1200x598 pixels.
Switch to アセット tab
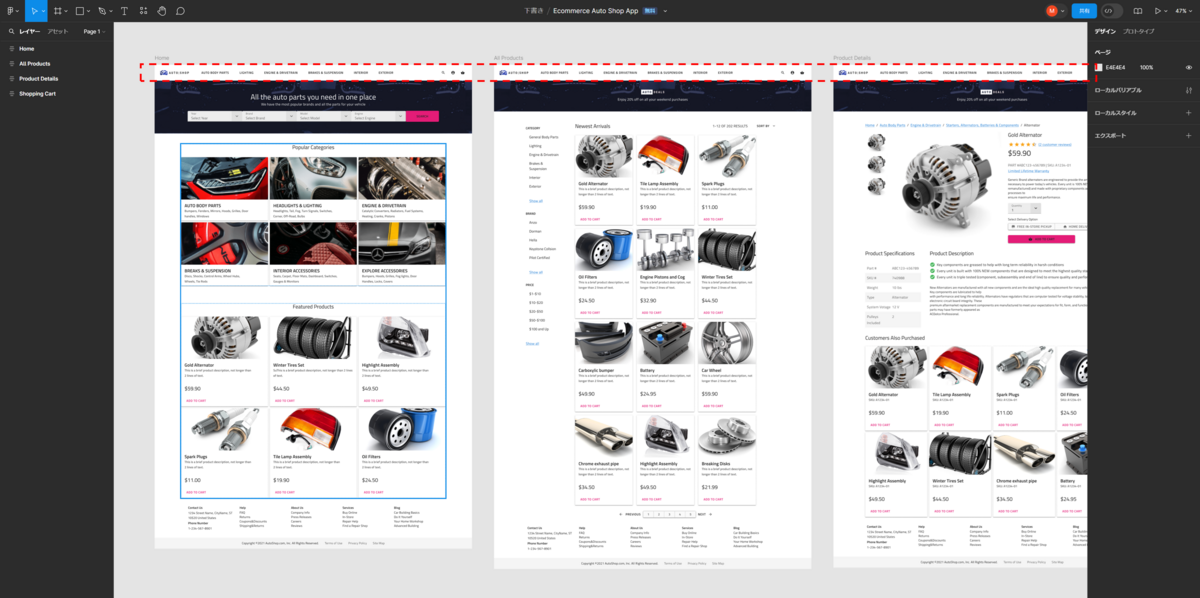click(x=58, y=32)
